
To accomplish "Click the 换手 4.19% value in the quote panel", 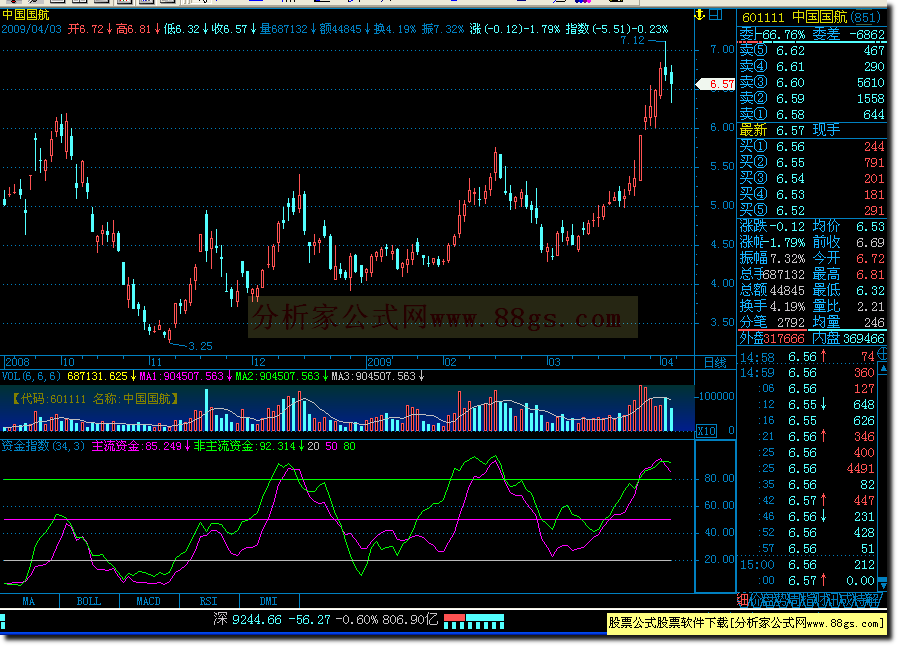I will pyautogui.click(x=787, y=307).
